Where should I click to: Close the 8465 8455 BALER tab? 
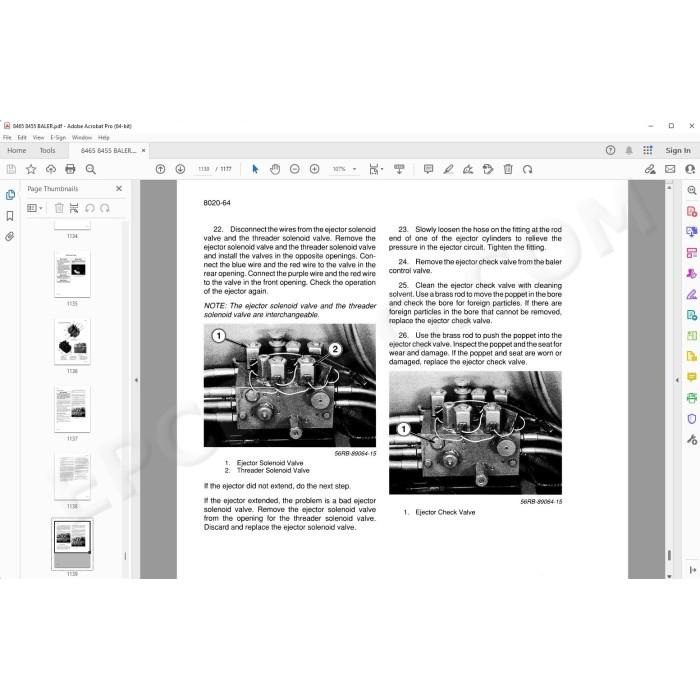[143, 150]
